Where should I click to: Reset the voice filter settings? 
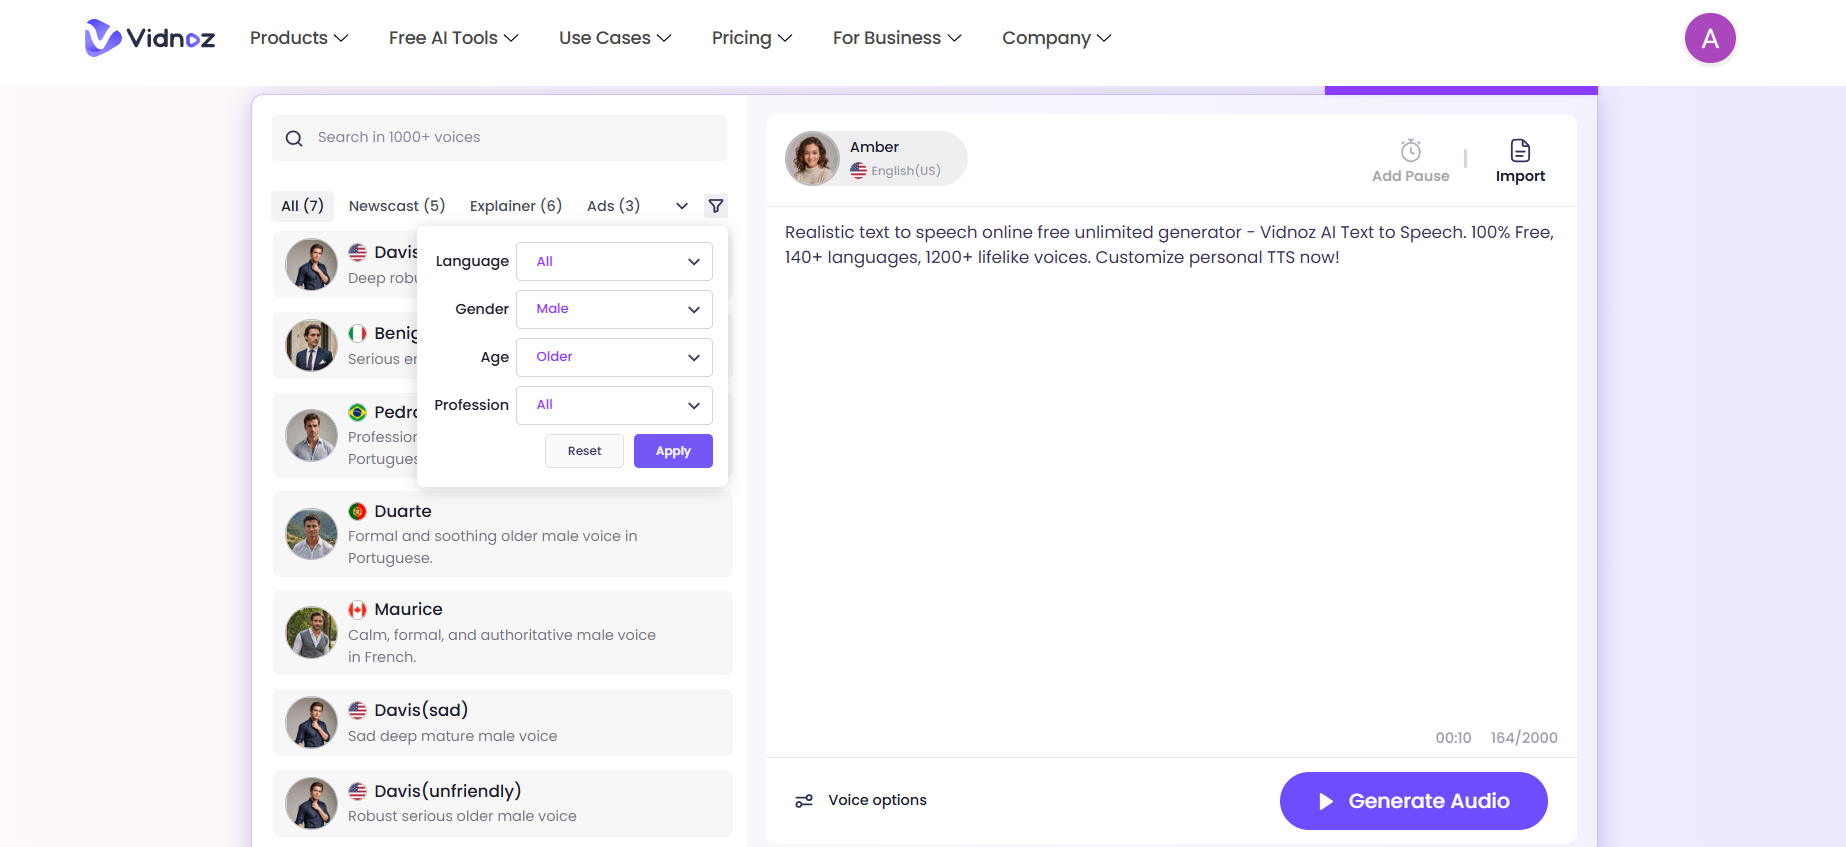coord(584,450)
